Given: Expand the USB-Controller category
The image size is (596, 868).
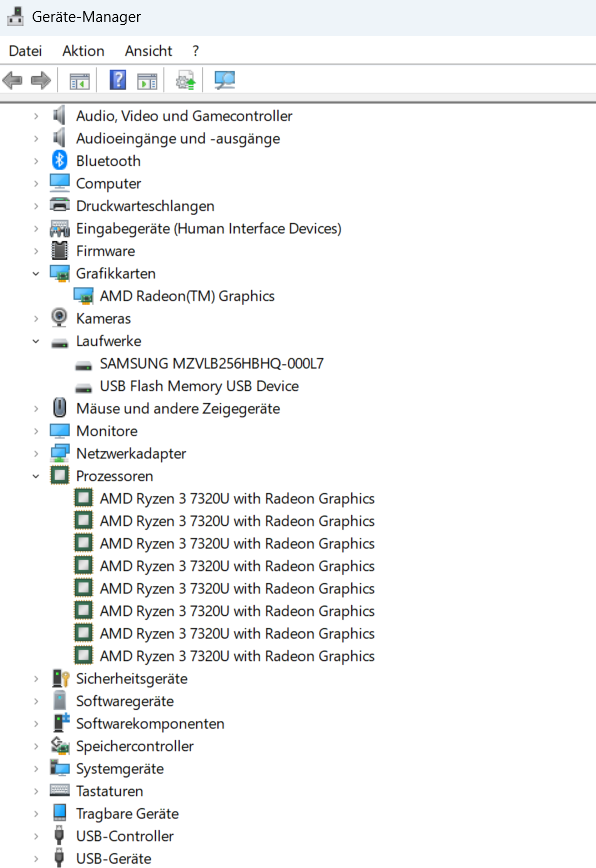Looking at the screenshot, I should pyautogui.click(x=36, y=836).
